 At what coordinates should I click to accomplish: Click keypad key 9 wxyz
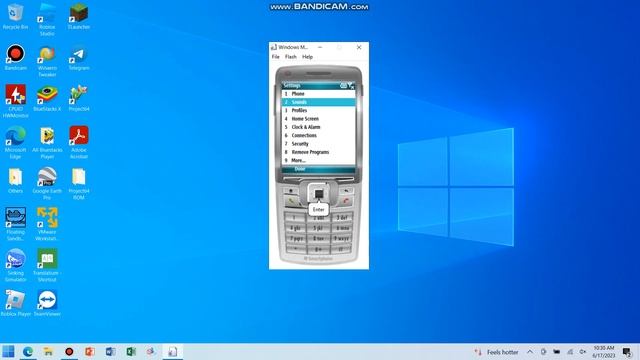[x=342, y=238]
